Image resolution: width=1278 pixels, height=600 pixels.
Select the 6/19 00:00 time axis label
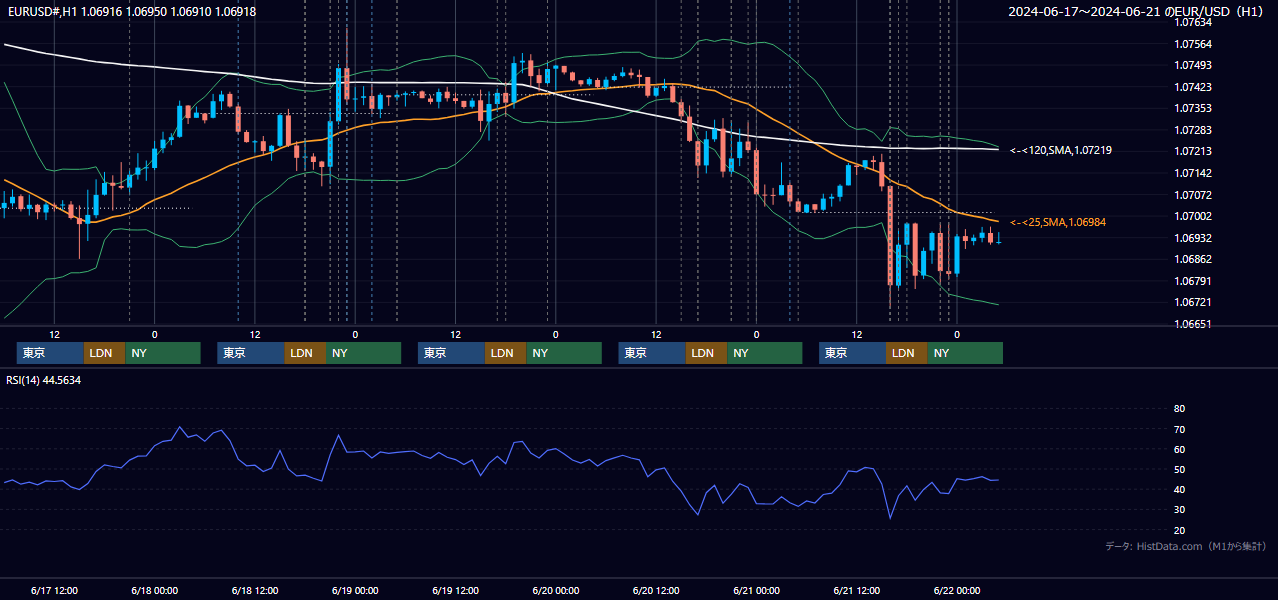point(355,591)
